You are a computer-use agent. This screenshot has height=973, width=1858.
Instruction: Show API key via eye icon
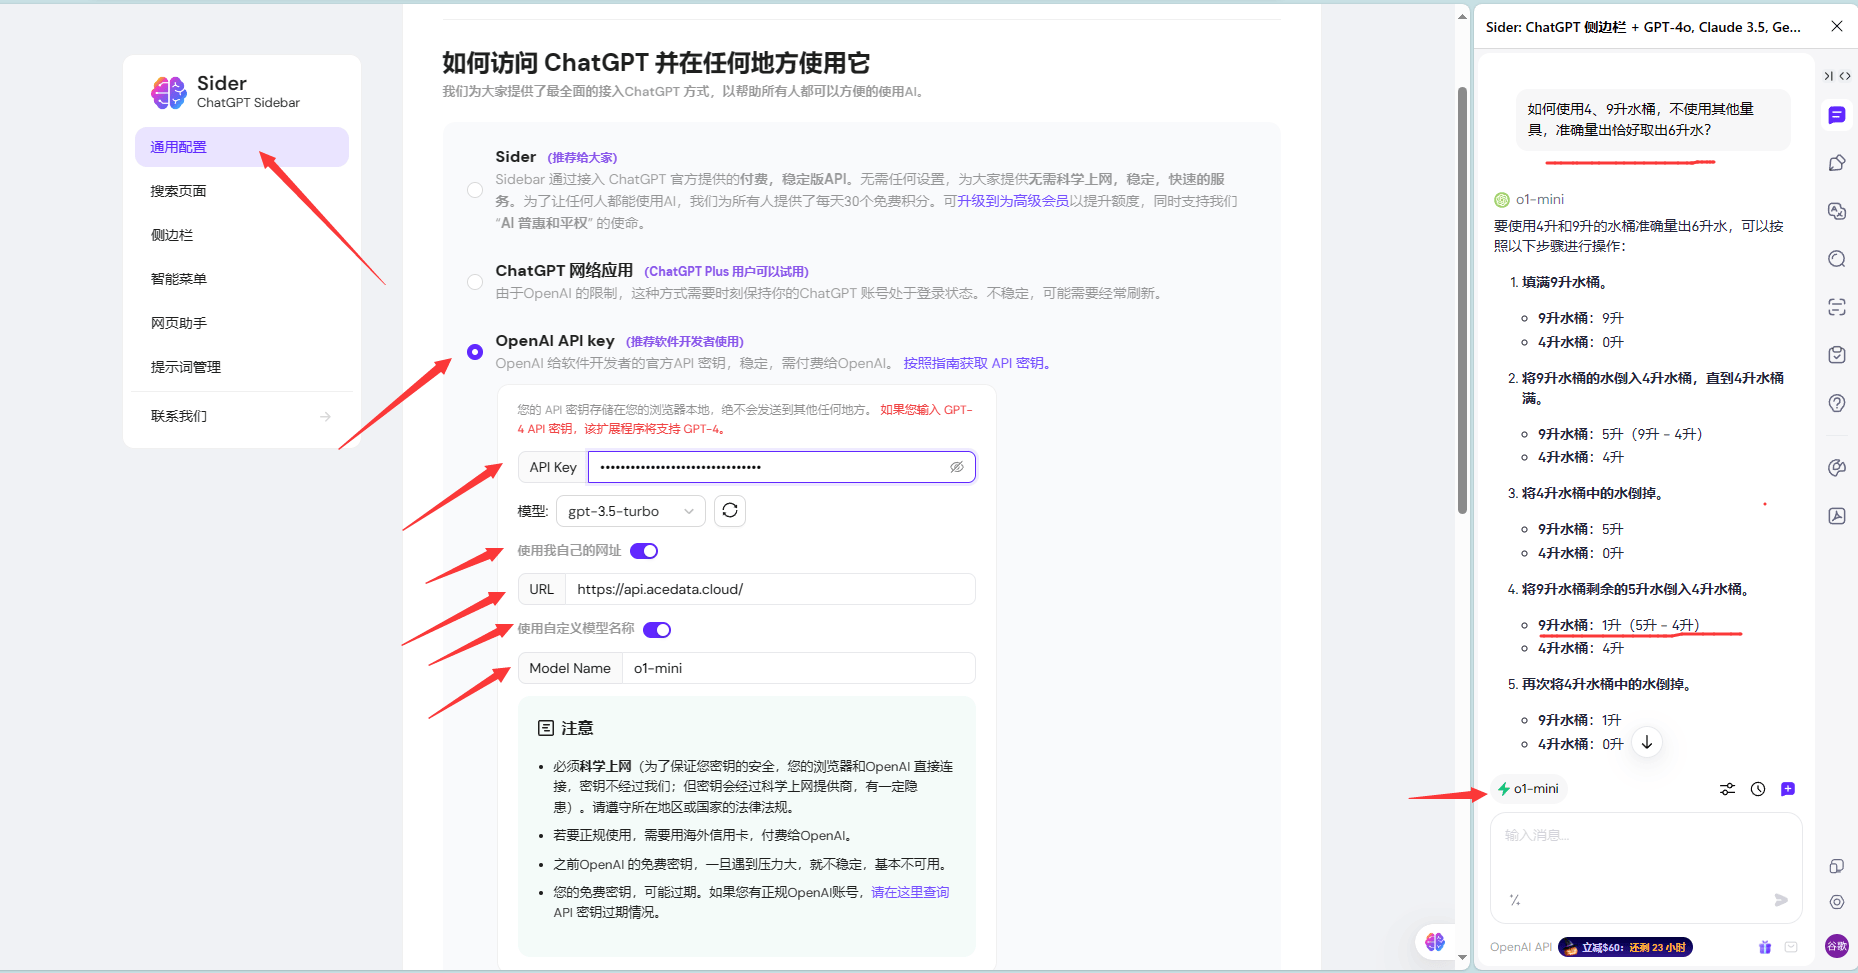tap(956, 467)
